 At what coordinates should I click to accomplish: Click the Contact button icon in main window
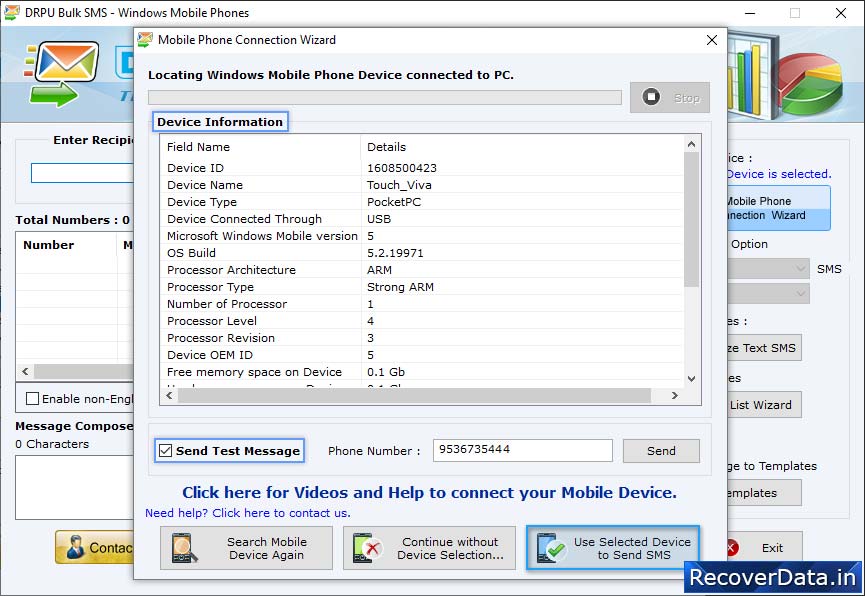click(x=76, y=547)
